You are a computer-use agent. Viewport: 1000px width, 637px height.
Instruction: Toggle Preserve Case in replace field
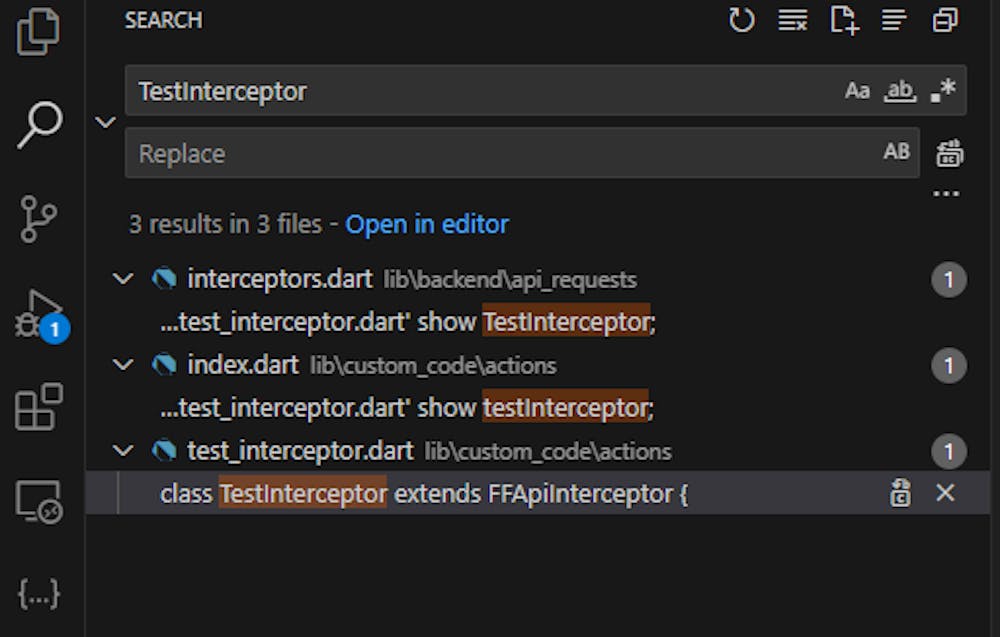coord(897,152)
